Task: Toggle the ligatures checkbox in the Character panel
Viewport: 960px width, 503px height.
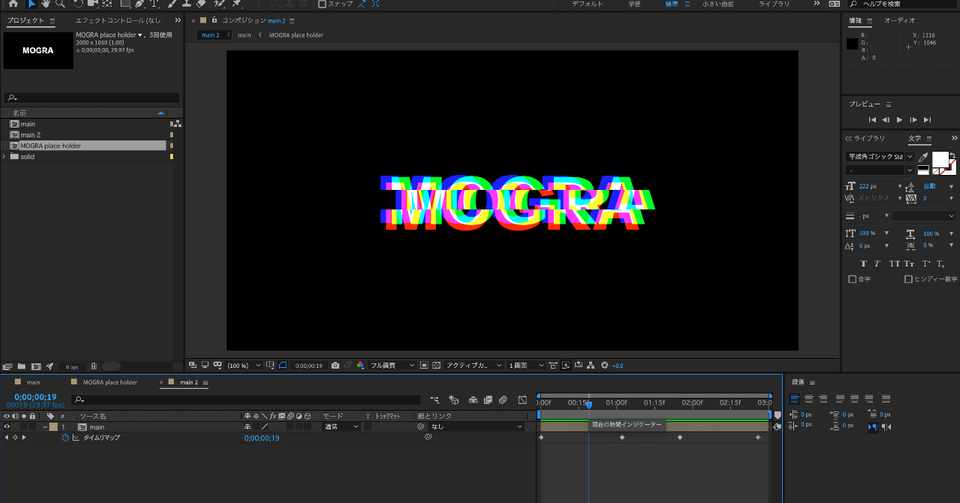Action: coord(852,279)
